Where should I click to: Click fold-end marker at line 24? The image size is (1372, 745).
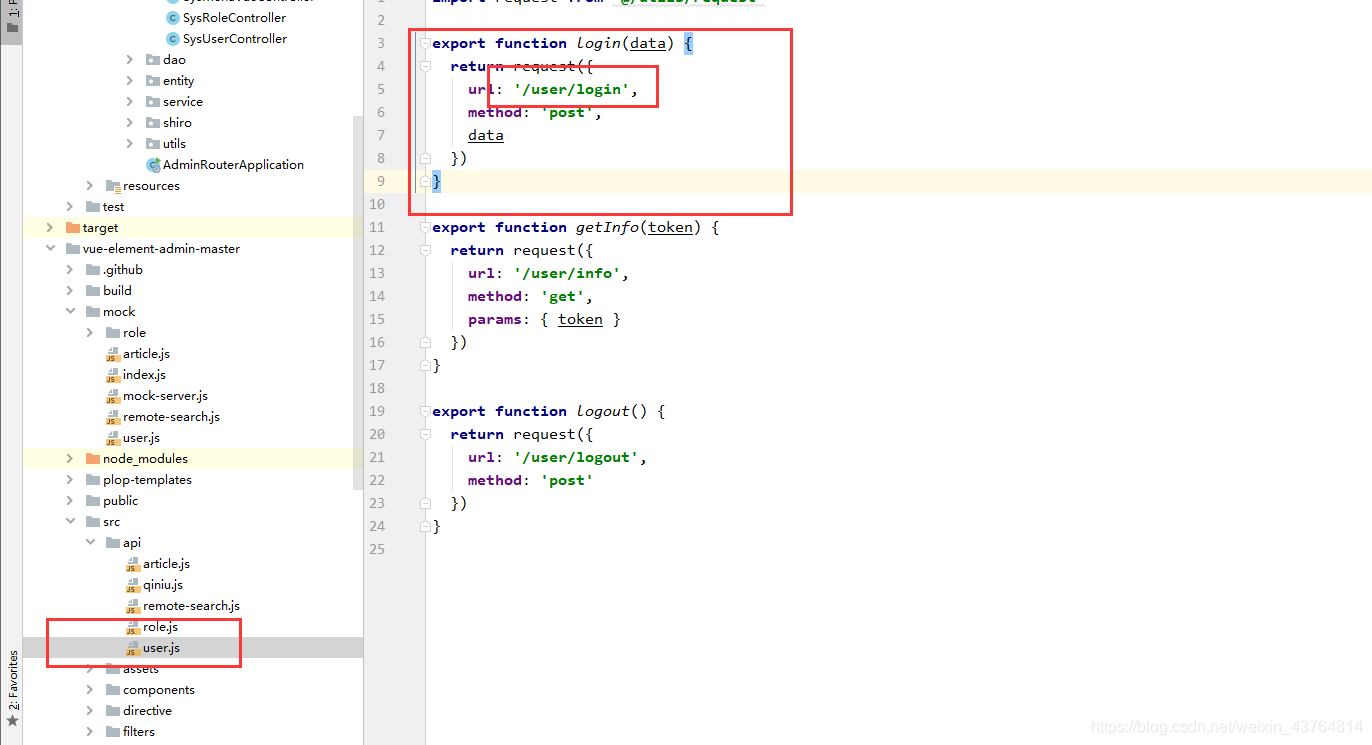[x=425, y=526]
